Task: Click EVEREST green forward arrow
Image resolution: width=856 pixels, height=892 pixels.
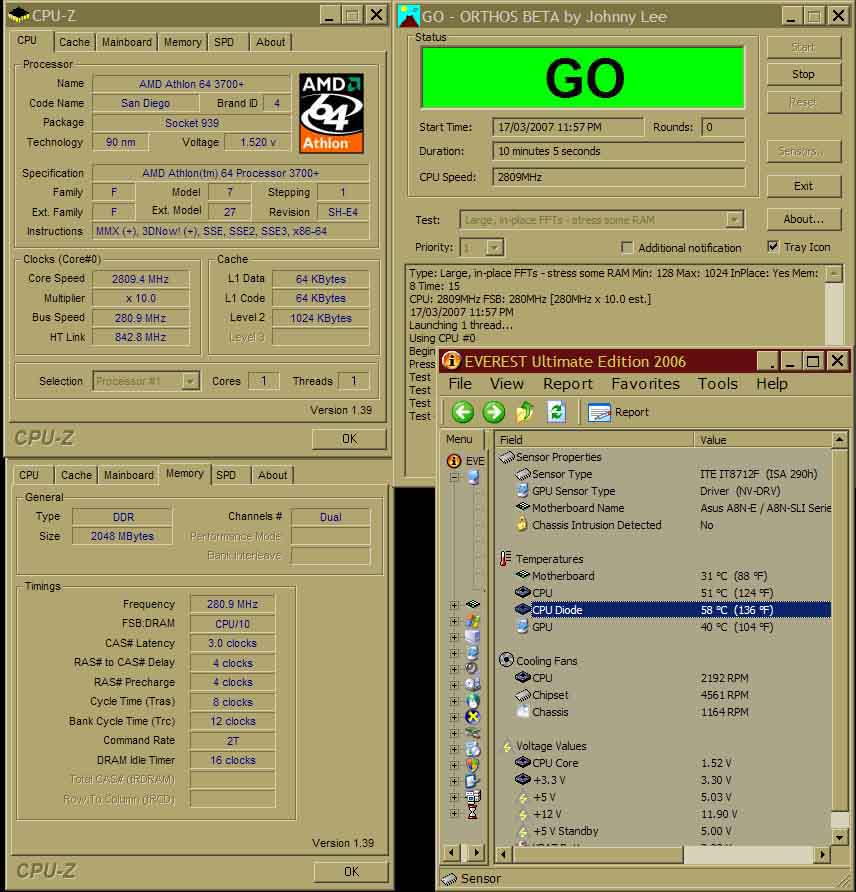Action: tap(493, 411)
